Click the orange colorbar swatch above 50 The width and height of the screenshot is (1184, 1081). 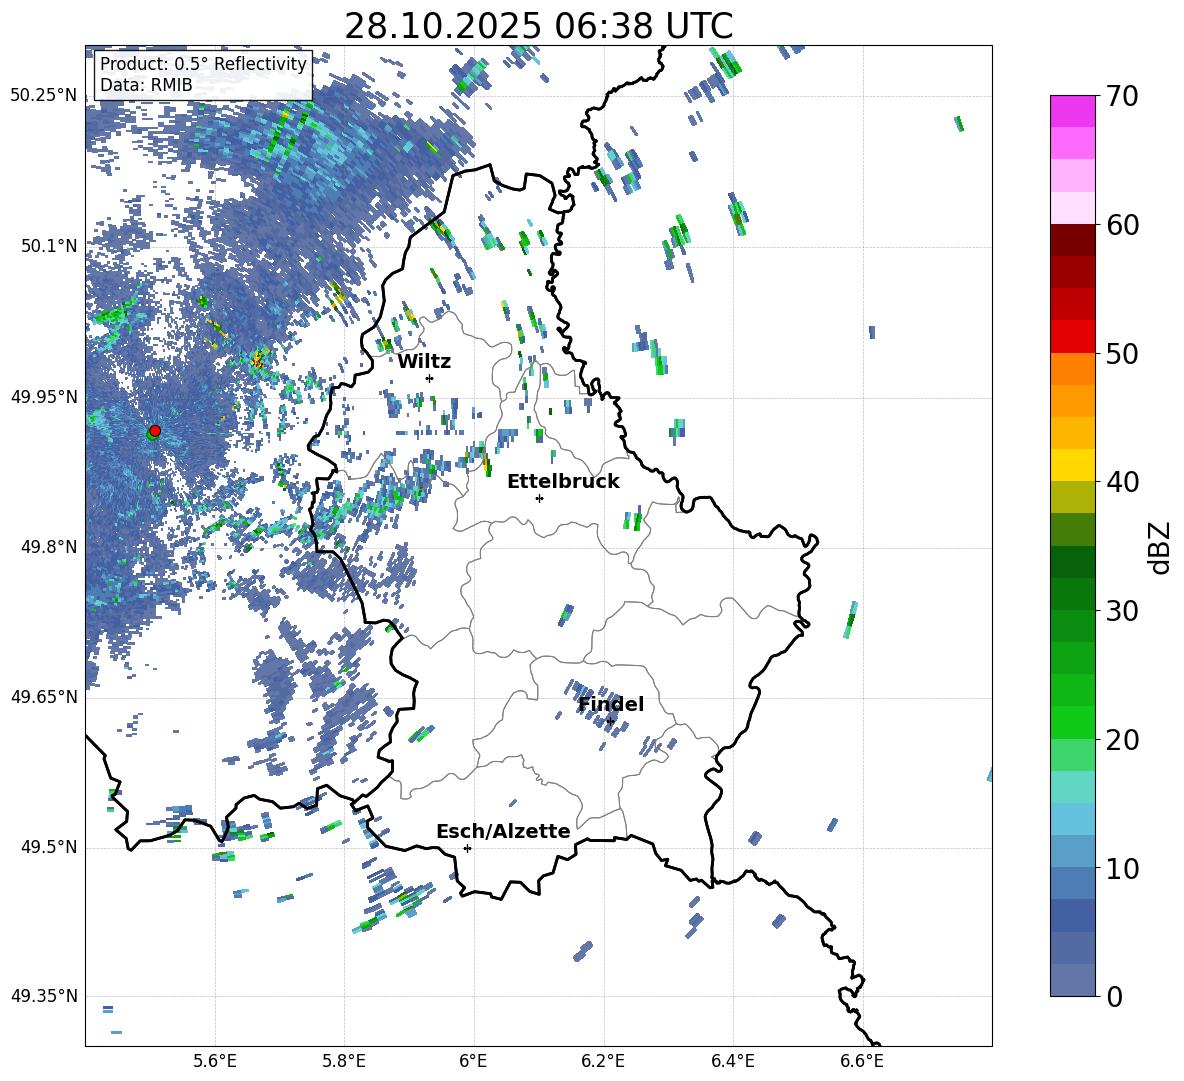1073,369
